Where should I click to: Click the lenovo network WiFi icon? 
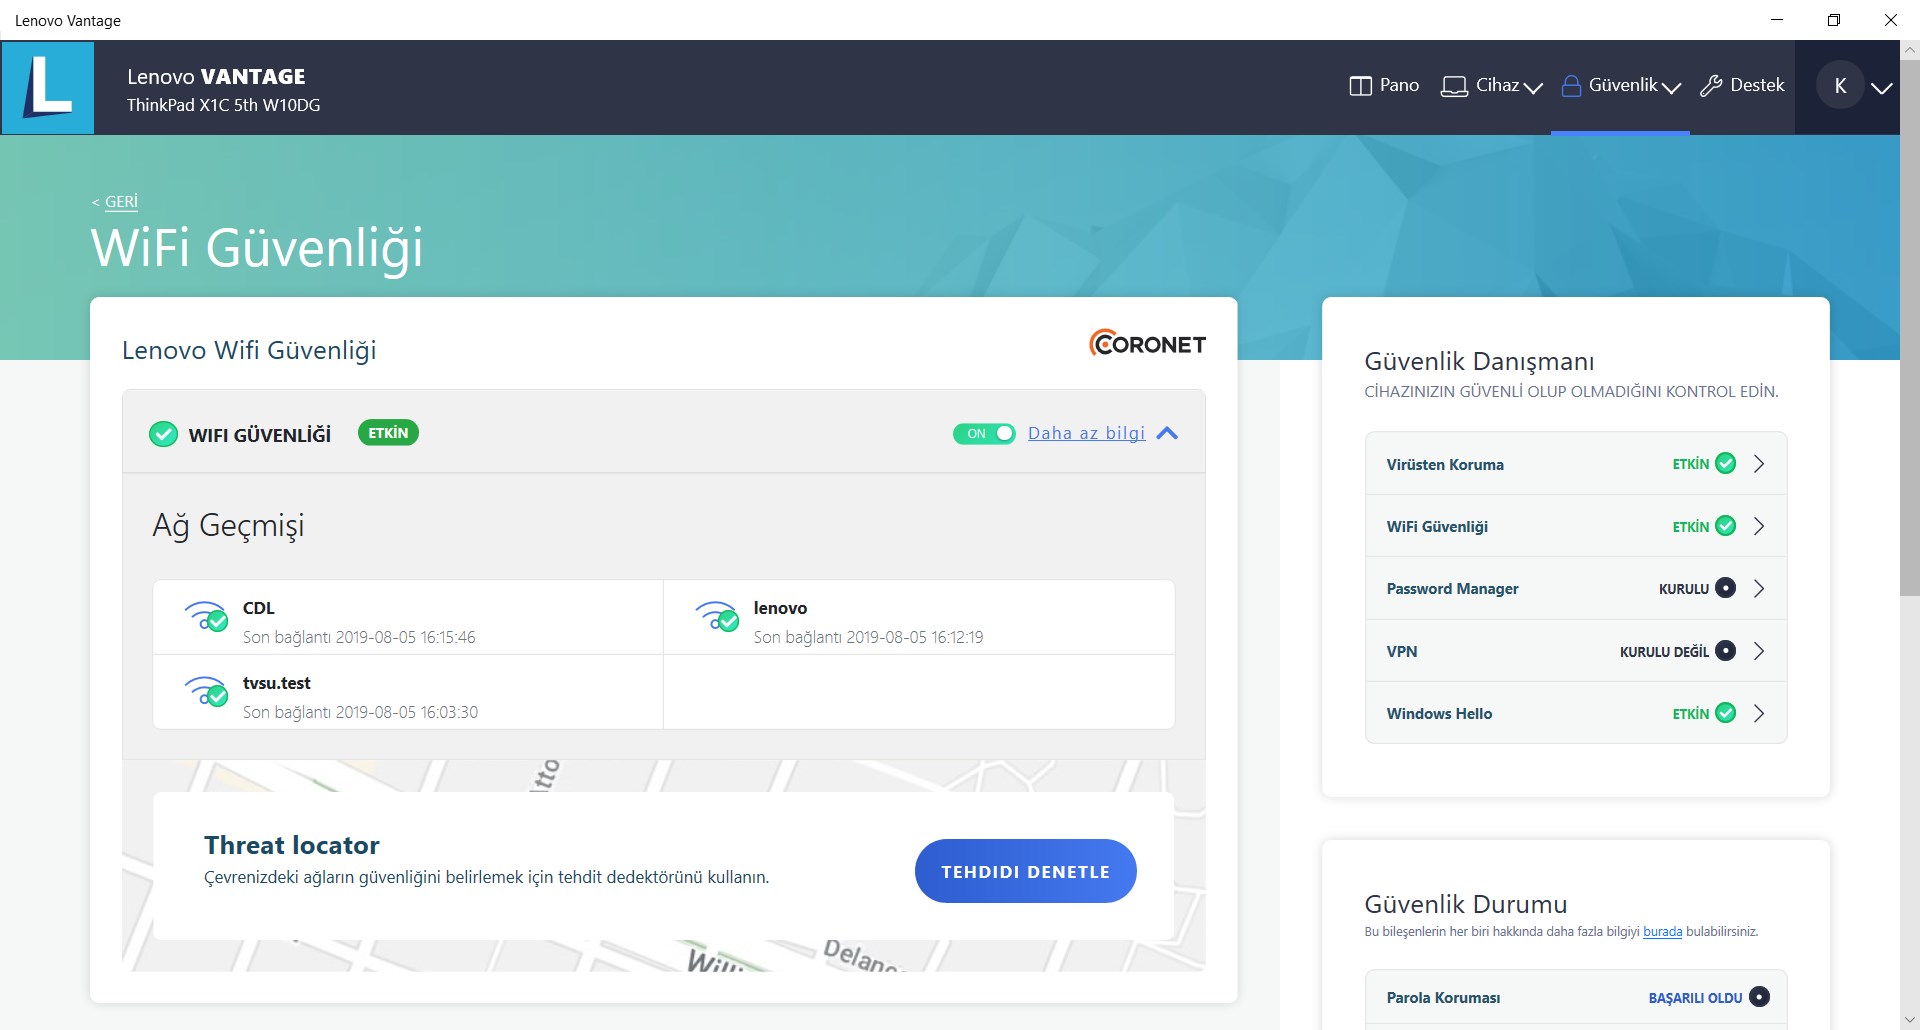point(717,616)
